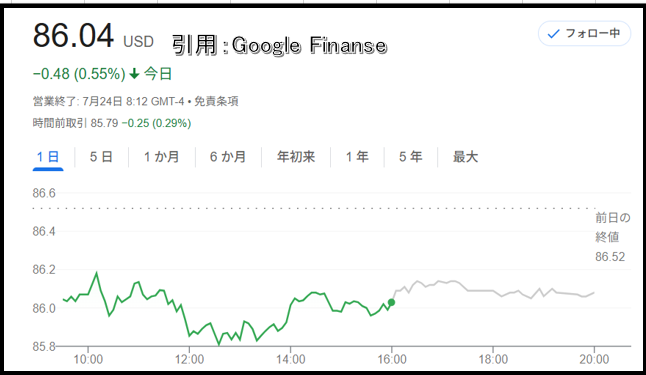646x375 pixels.
Task: Open the 5年 chart range
Action: tap(410, 157)
